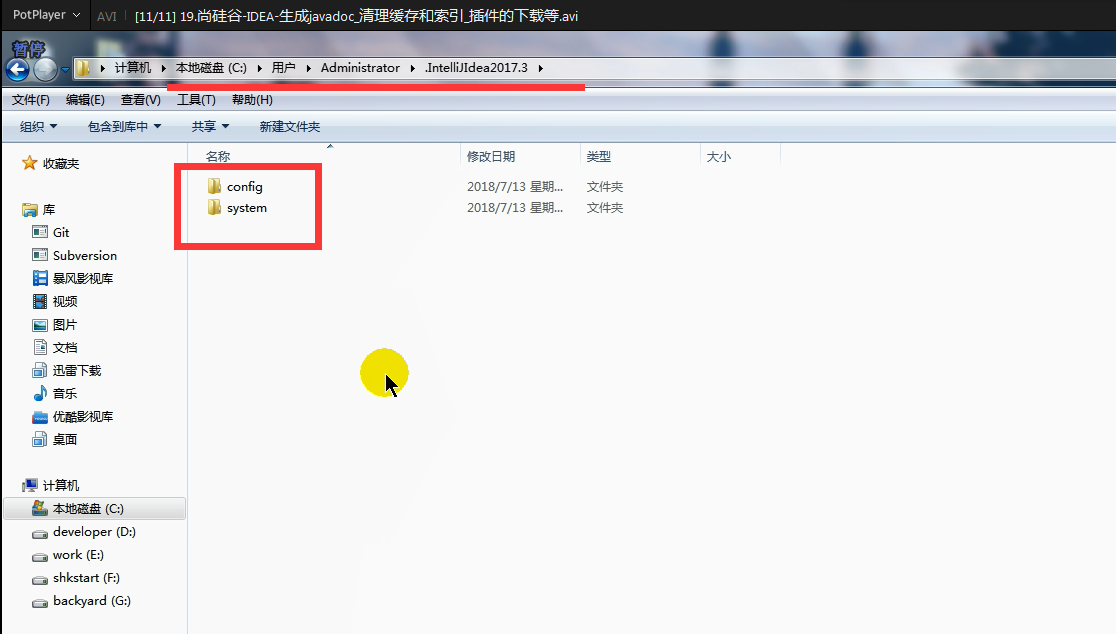Viewport: 1116px width, 634px height.
Task: Select the config folder icon
Action: point(214,186)
